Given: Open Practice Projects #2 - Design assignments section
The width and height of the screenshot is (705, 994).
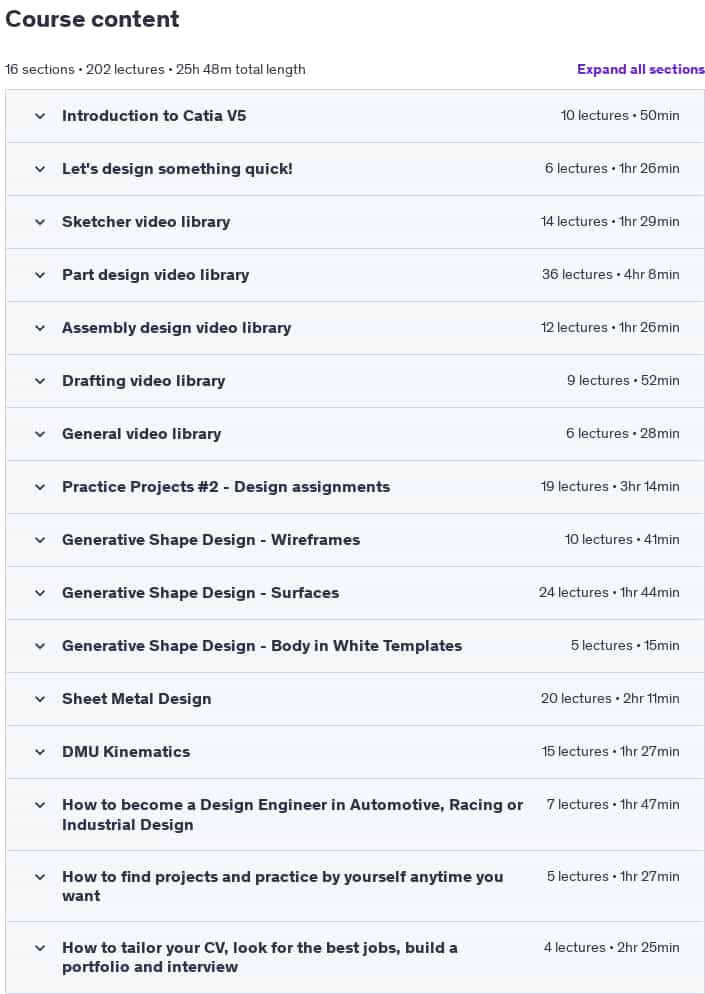Looking at the screenshot, I should [355, 487].
